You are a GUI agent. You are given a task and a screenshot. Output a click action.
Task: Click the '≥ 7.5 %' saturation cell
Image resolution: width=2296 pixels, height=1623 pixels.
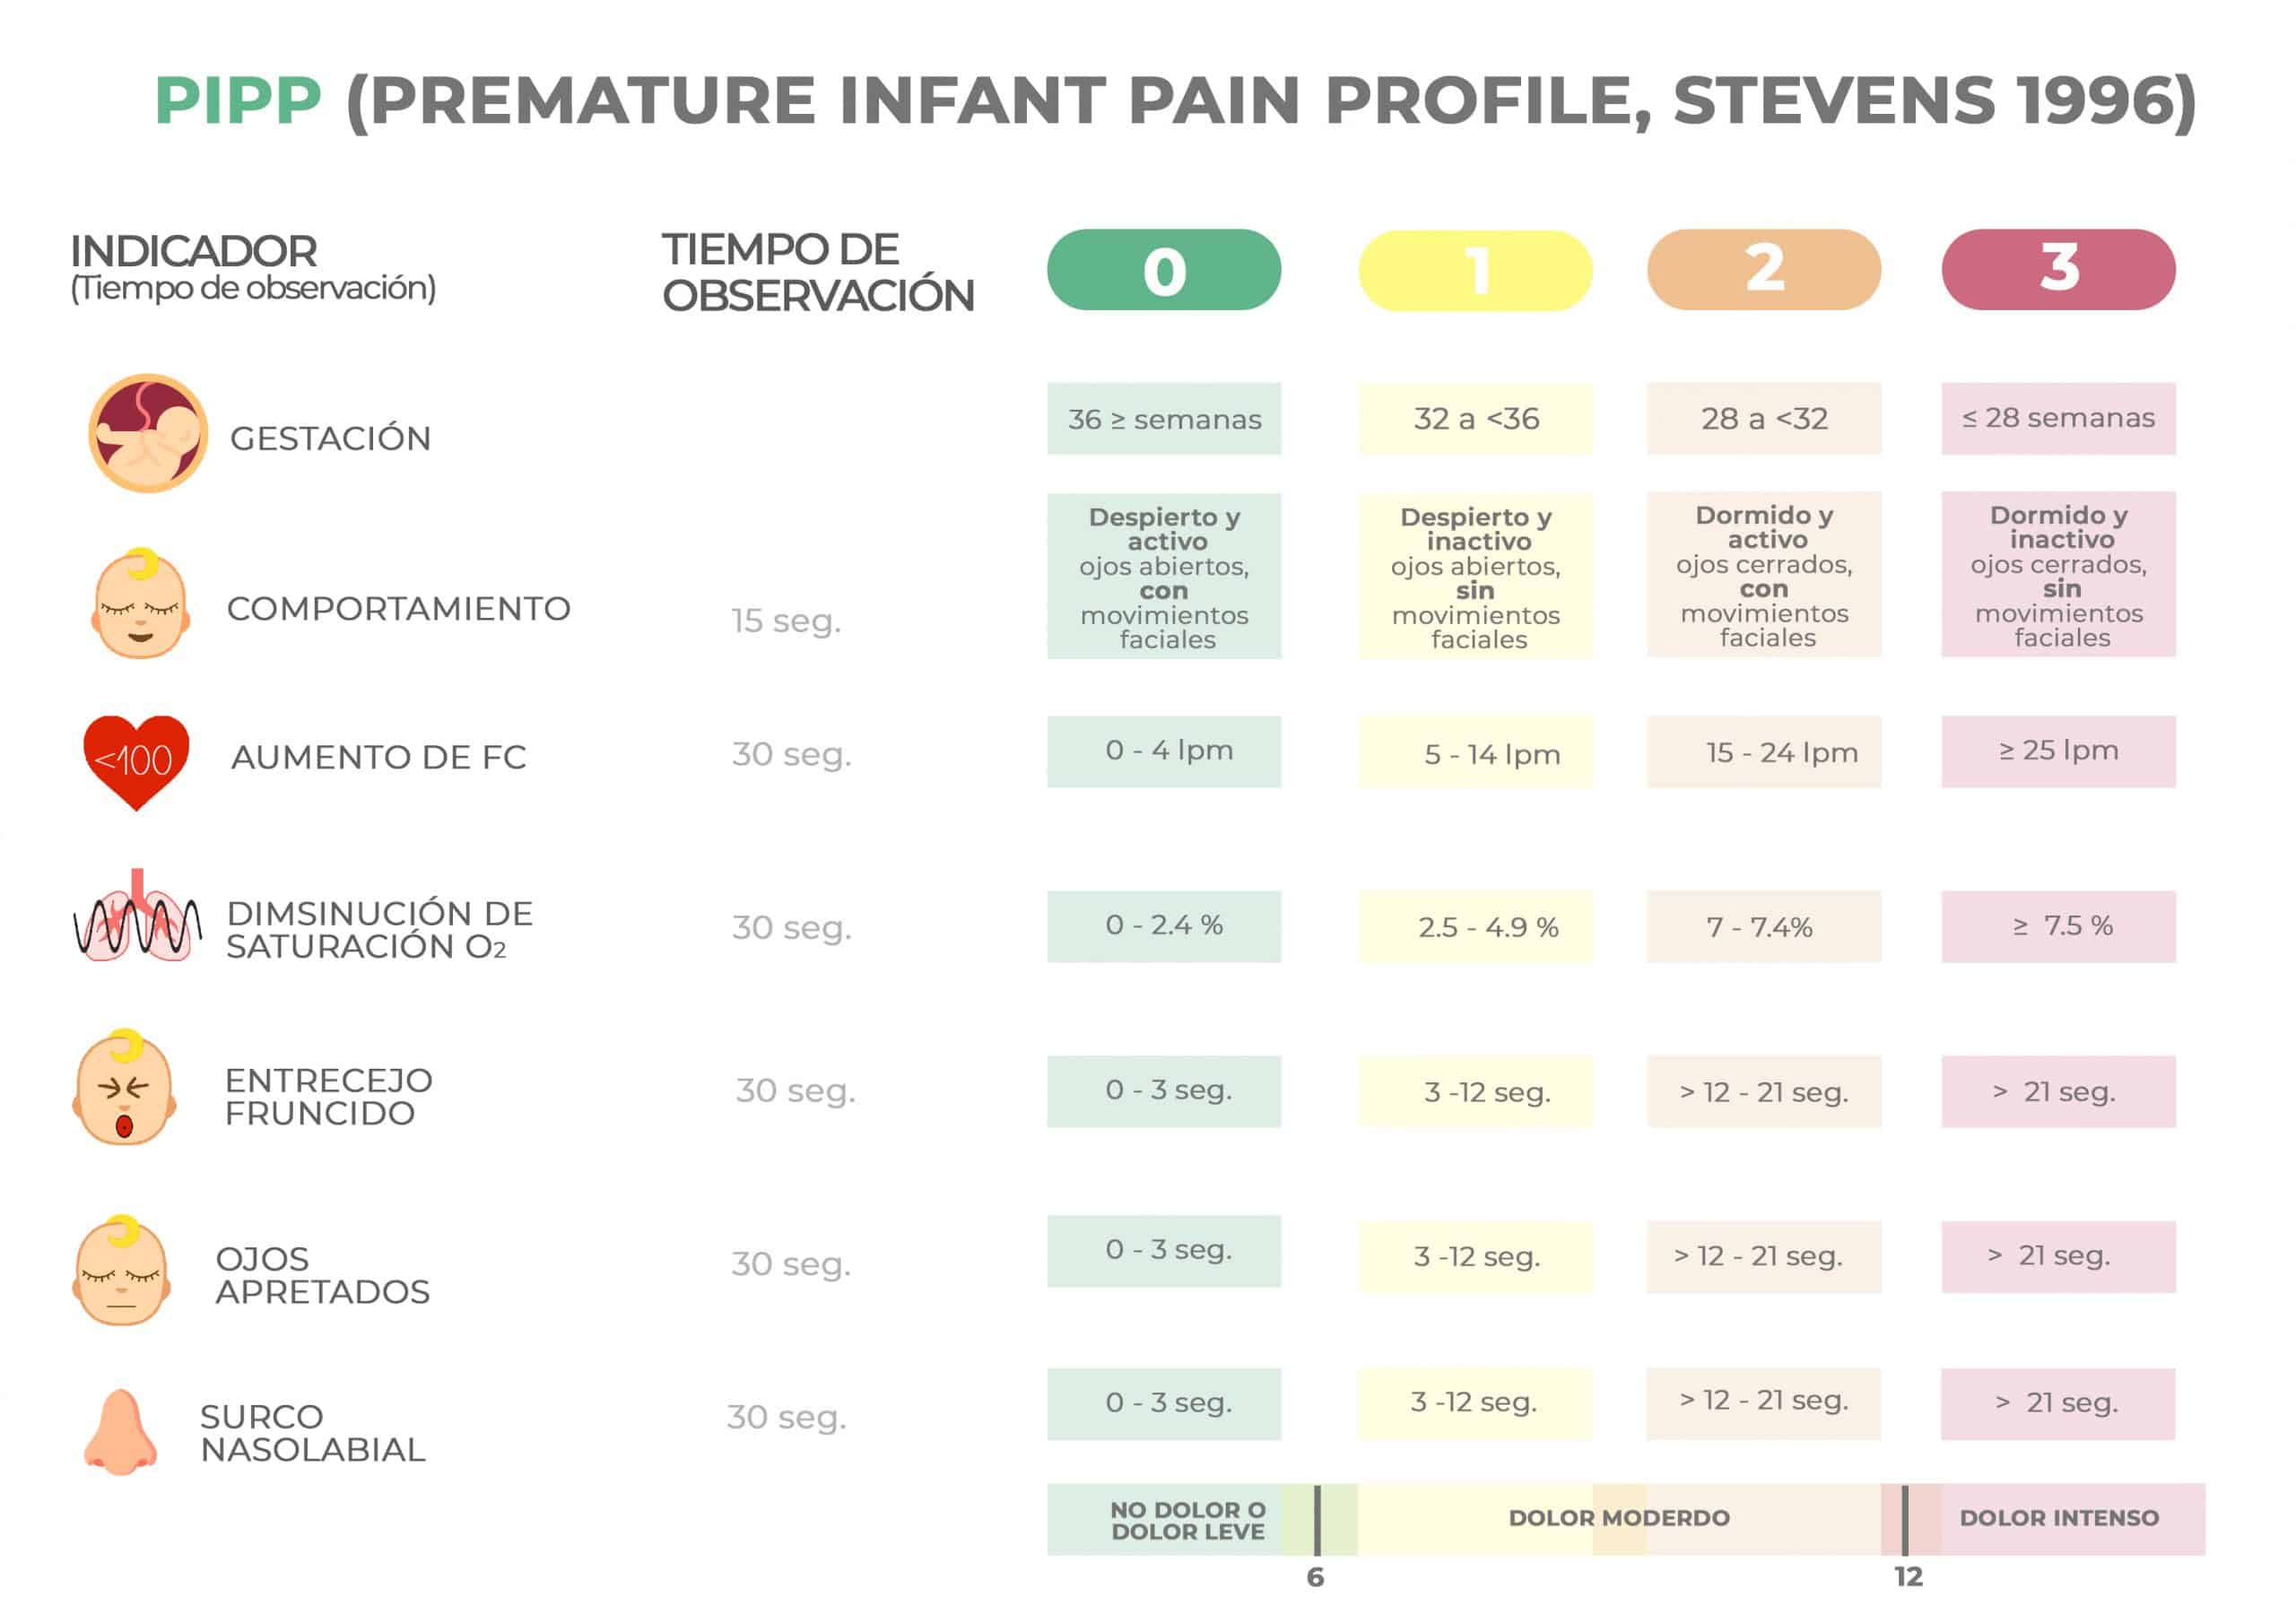(2058, 926)
